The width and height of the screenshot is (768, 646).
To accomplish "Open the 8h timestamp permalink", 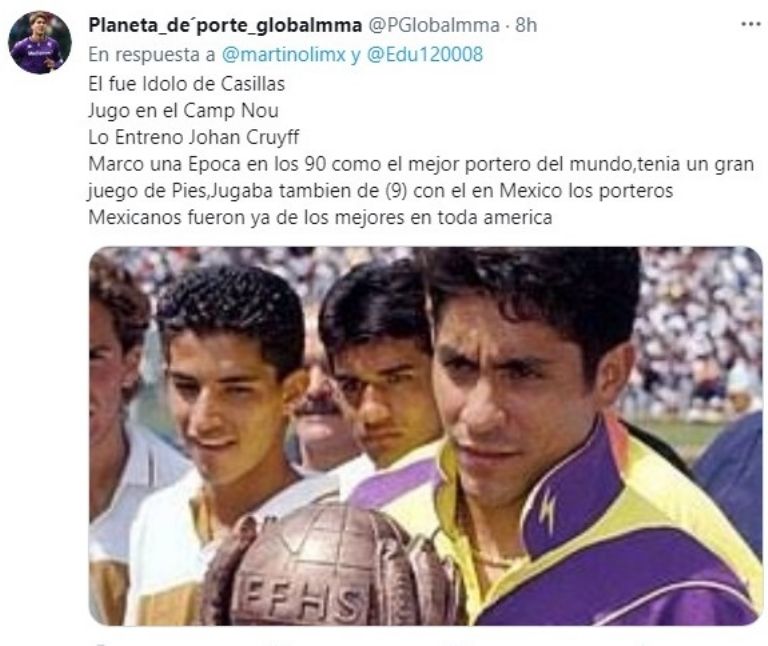I will (x=526, y=25).
